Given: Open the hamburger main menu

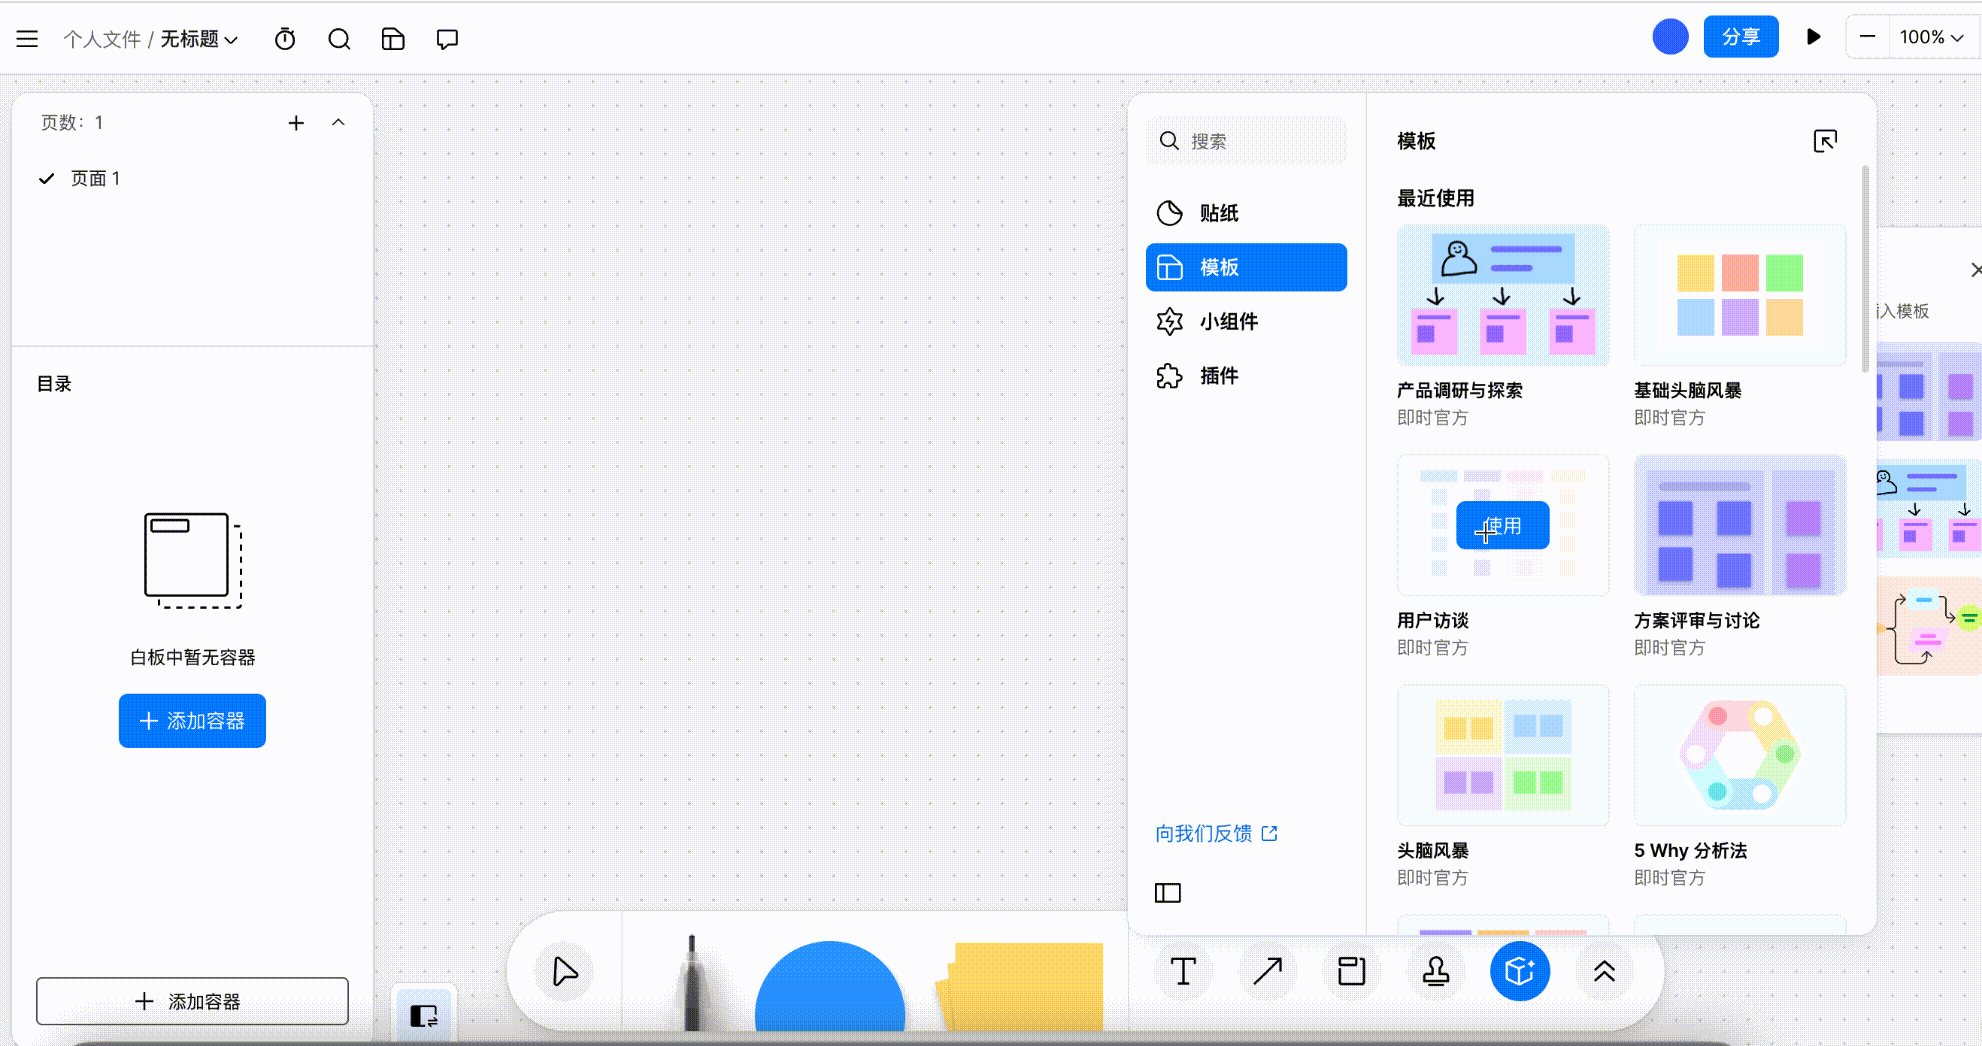Looking at the screenshot, I should click(x=27, y=39).
